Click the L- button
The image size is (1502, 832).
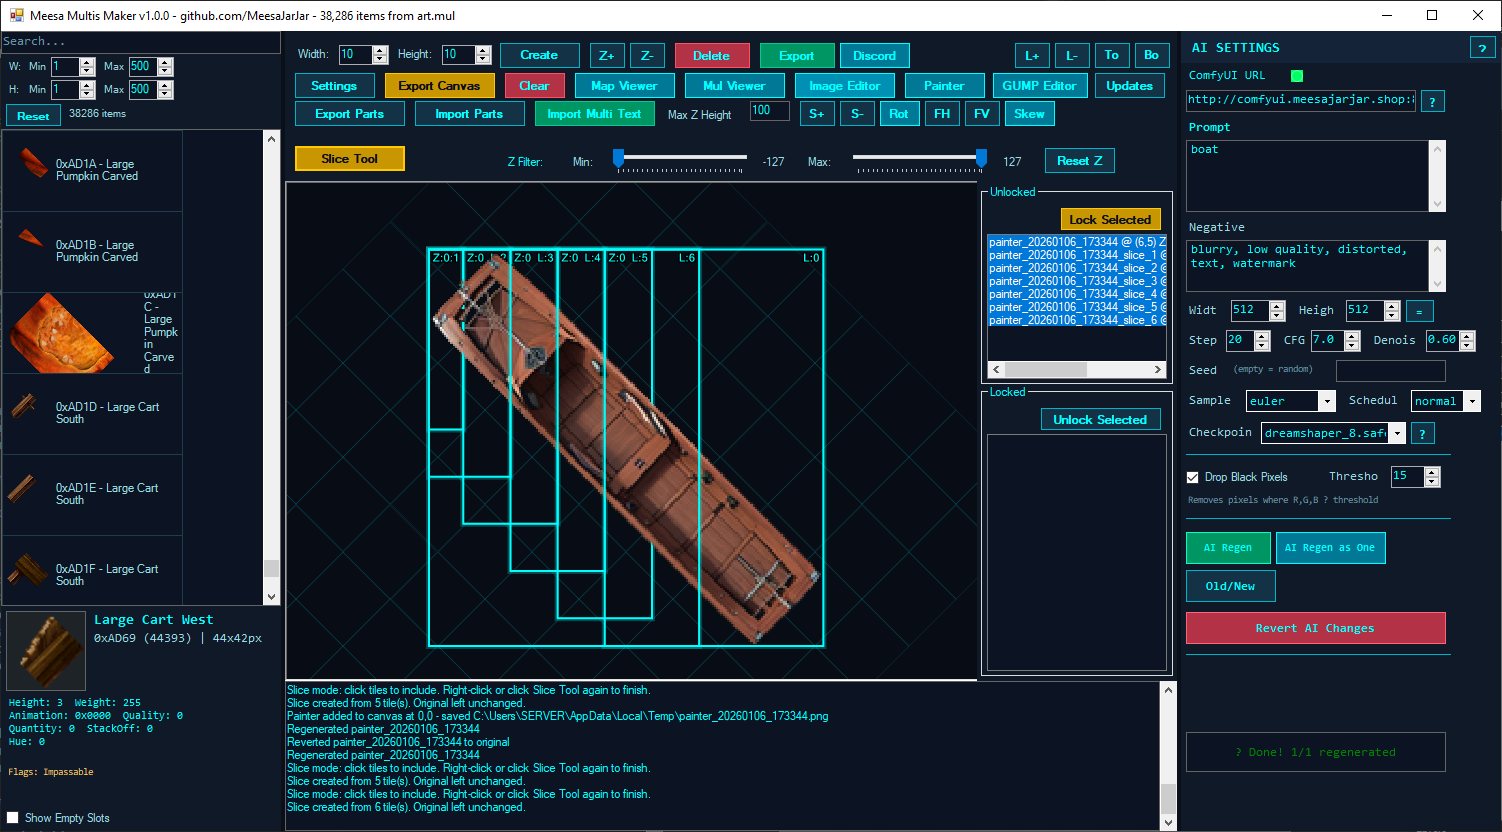click(1072, 56)
